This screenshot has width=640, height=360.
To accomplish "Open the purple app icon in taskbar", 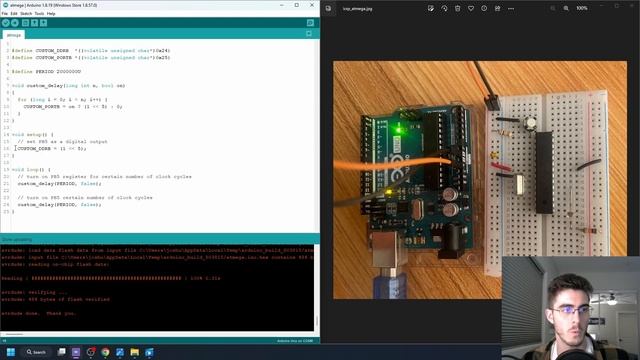I will tap(76, 352).
